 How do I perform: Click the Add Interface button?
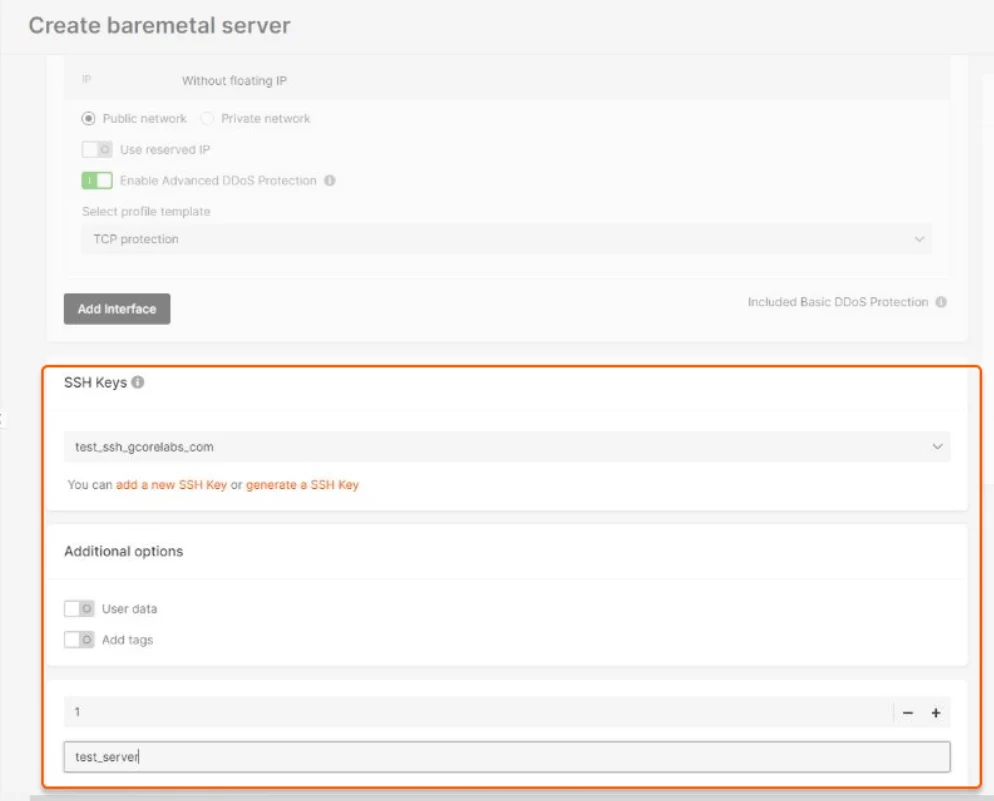coord(117,309)
